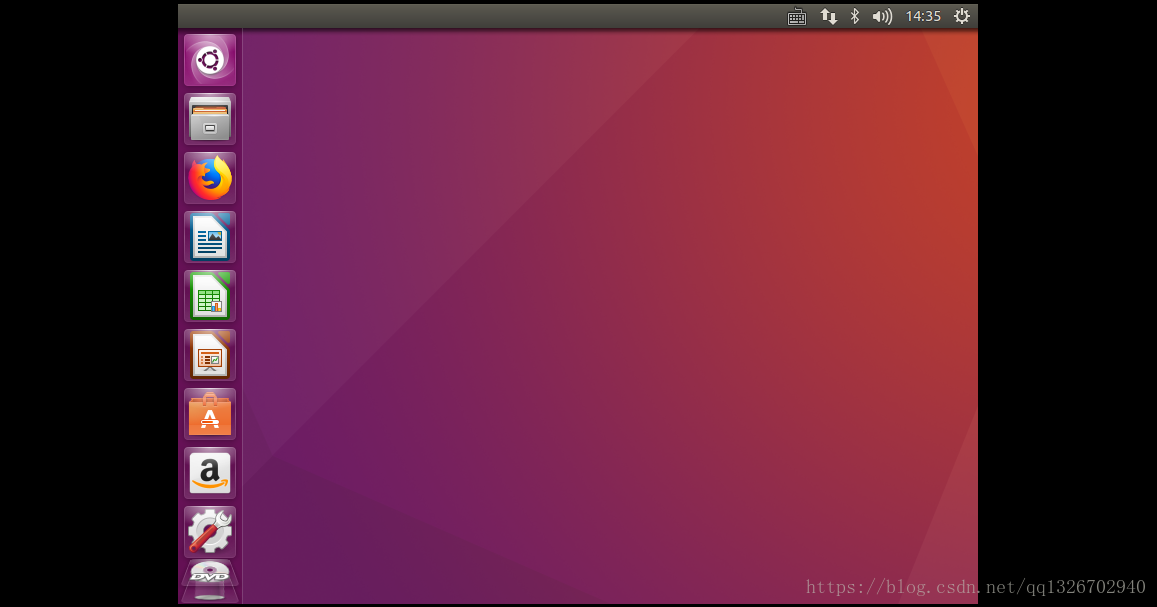Open System Settings wrench-and-gear icon
The image size is (1157, 607).
(210, 532)
